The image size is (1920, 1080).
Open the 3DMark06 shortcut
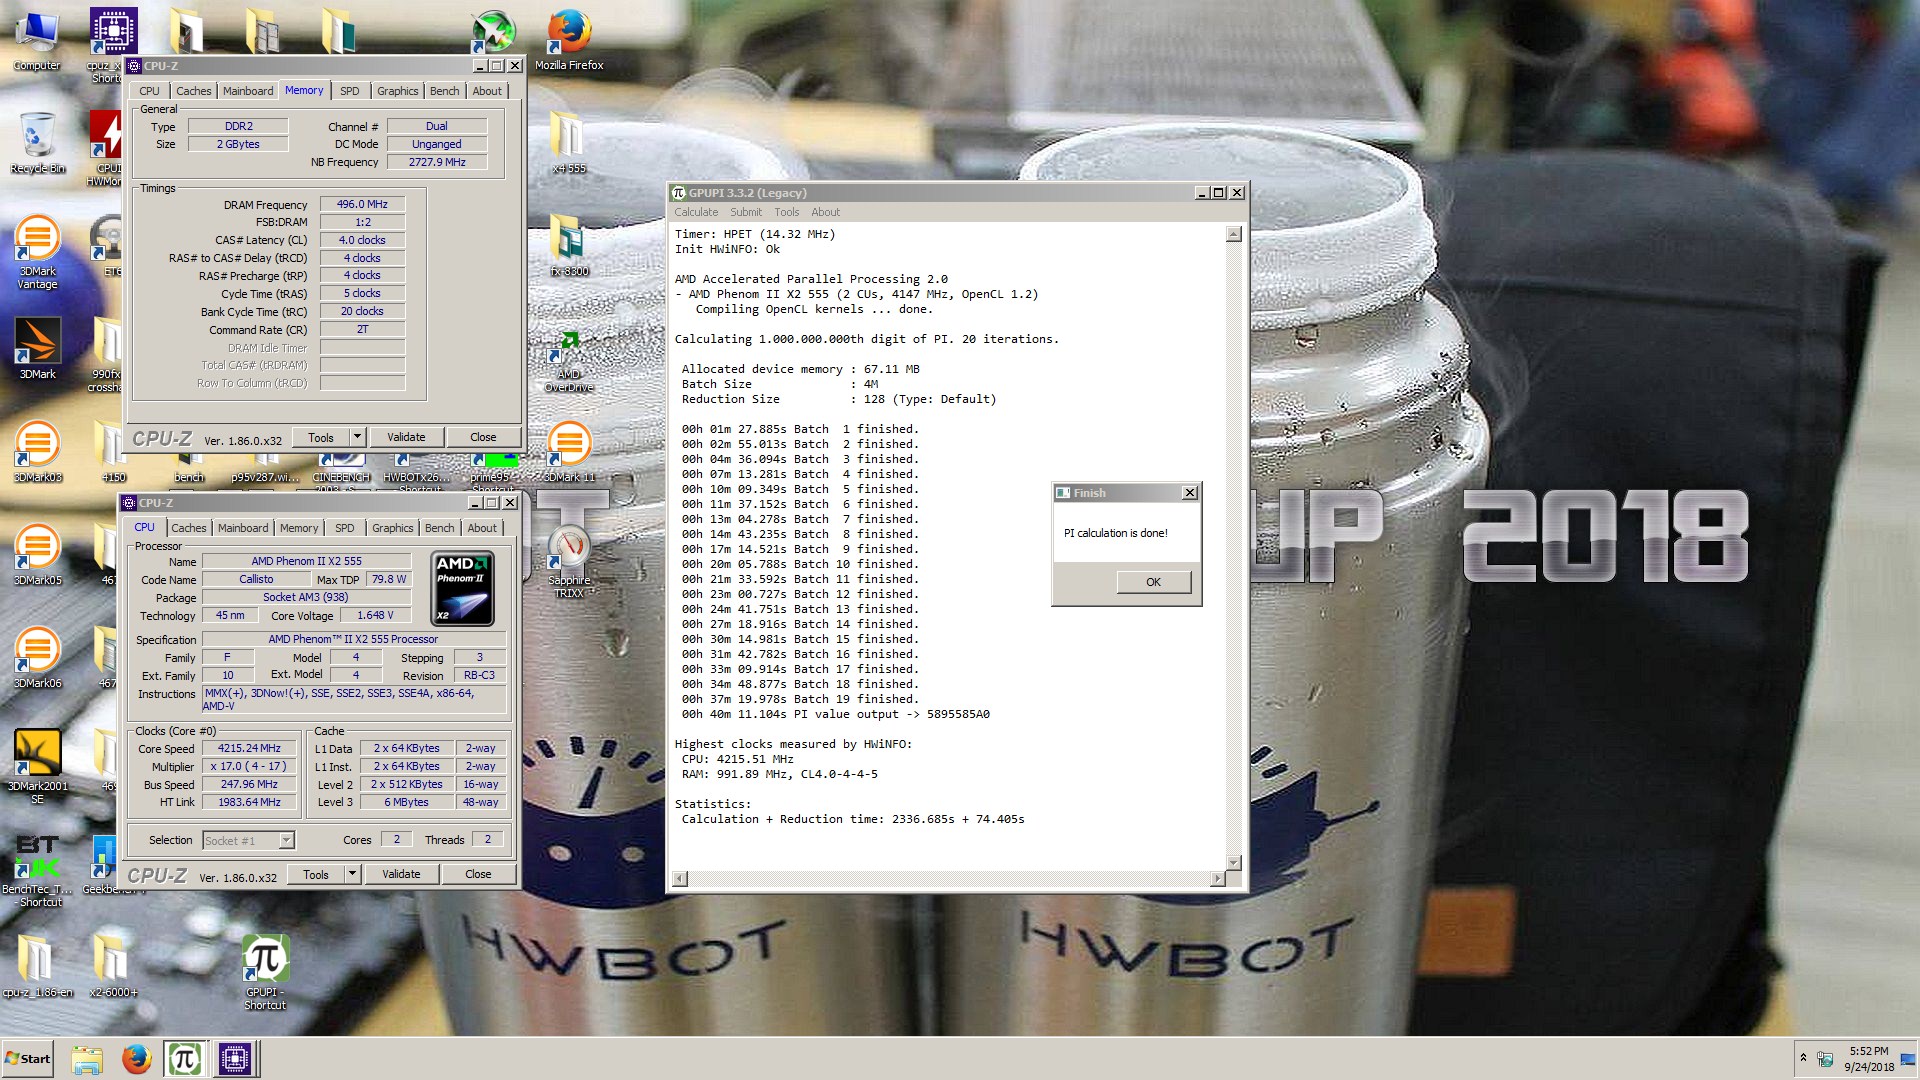(x=37, y=658)
